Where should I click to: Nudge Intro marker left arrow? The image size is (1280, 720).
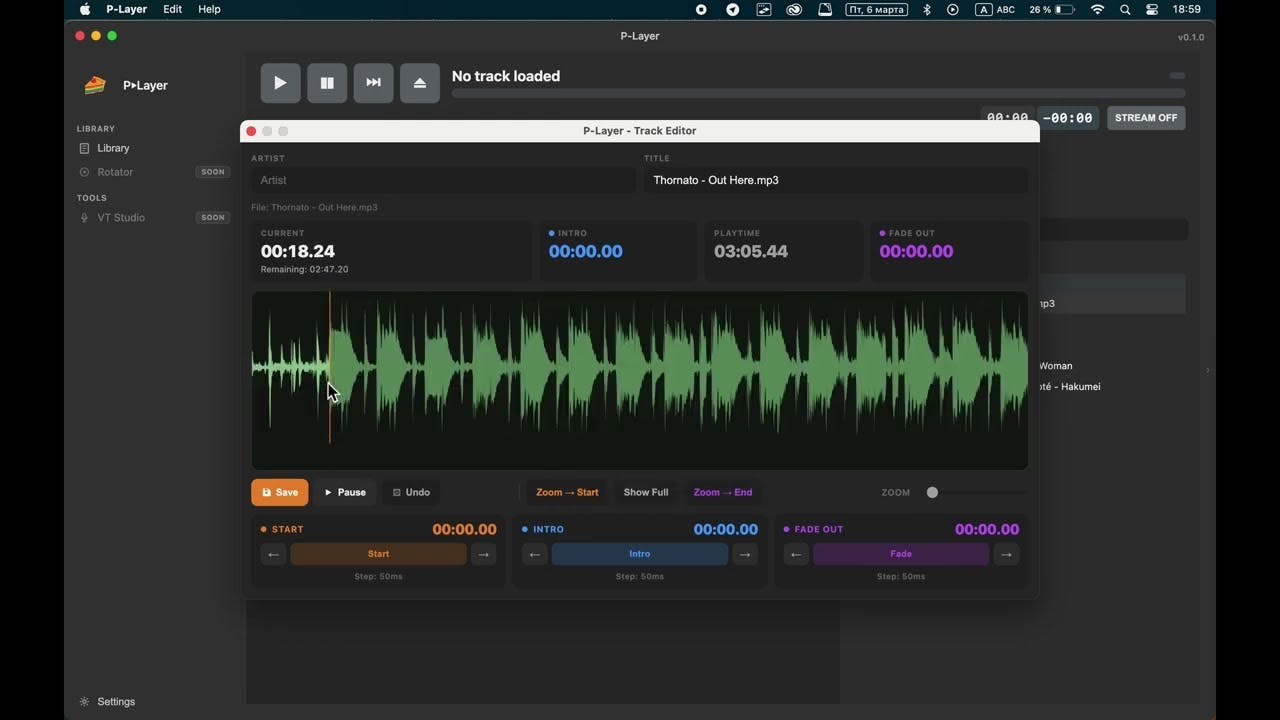tap(535, 554)
